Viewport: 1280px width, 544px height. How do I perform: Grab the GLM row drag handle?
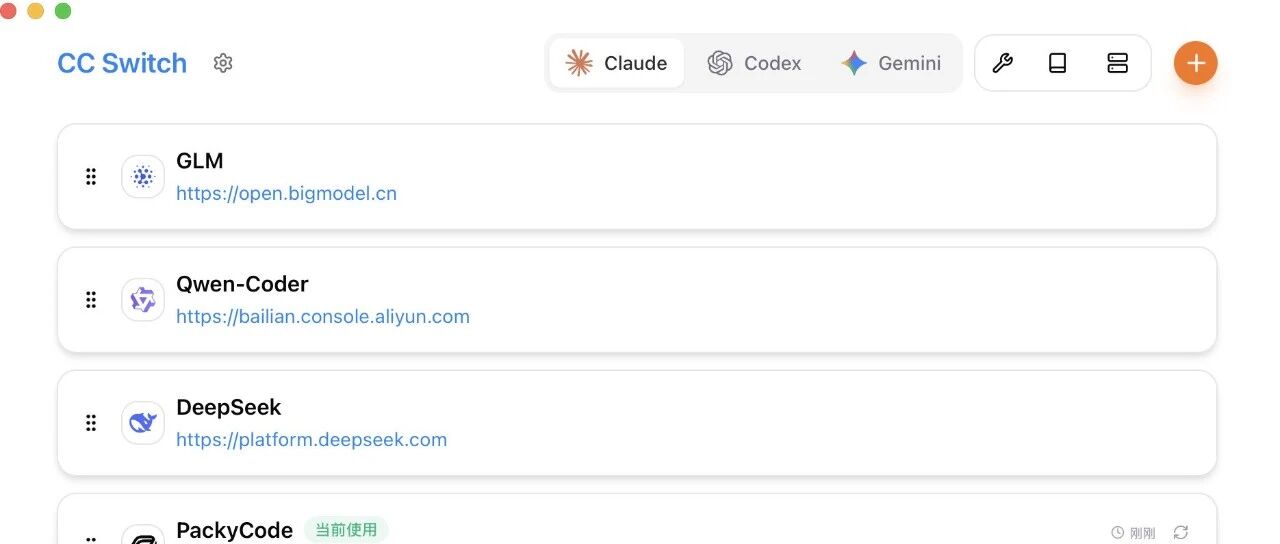(91, 177)
